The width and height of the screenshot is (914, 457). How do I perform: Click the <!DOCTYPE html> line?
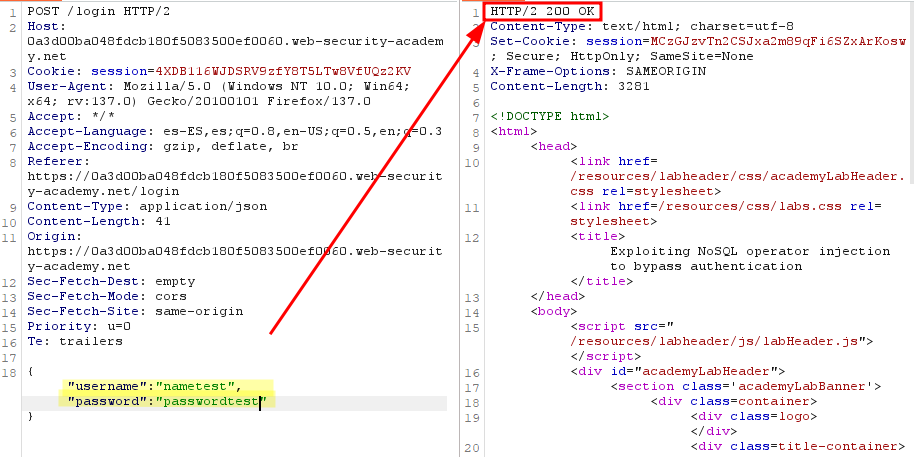coord(550,117)
